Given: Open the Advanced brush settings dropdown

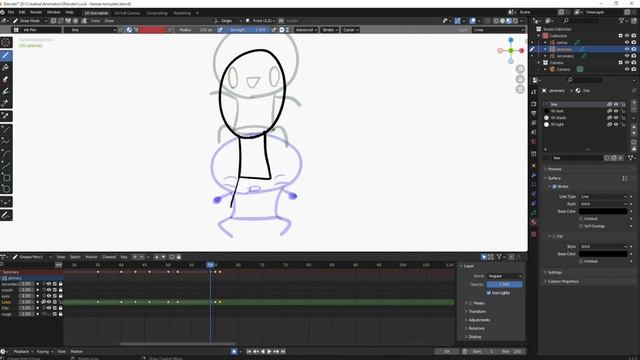Looking at the screenshot, I should (x=305, y=30).
